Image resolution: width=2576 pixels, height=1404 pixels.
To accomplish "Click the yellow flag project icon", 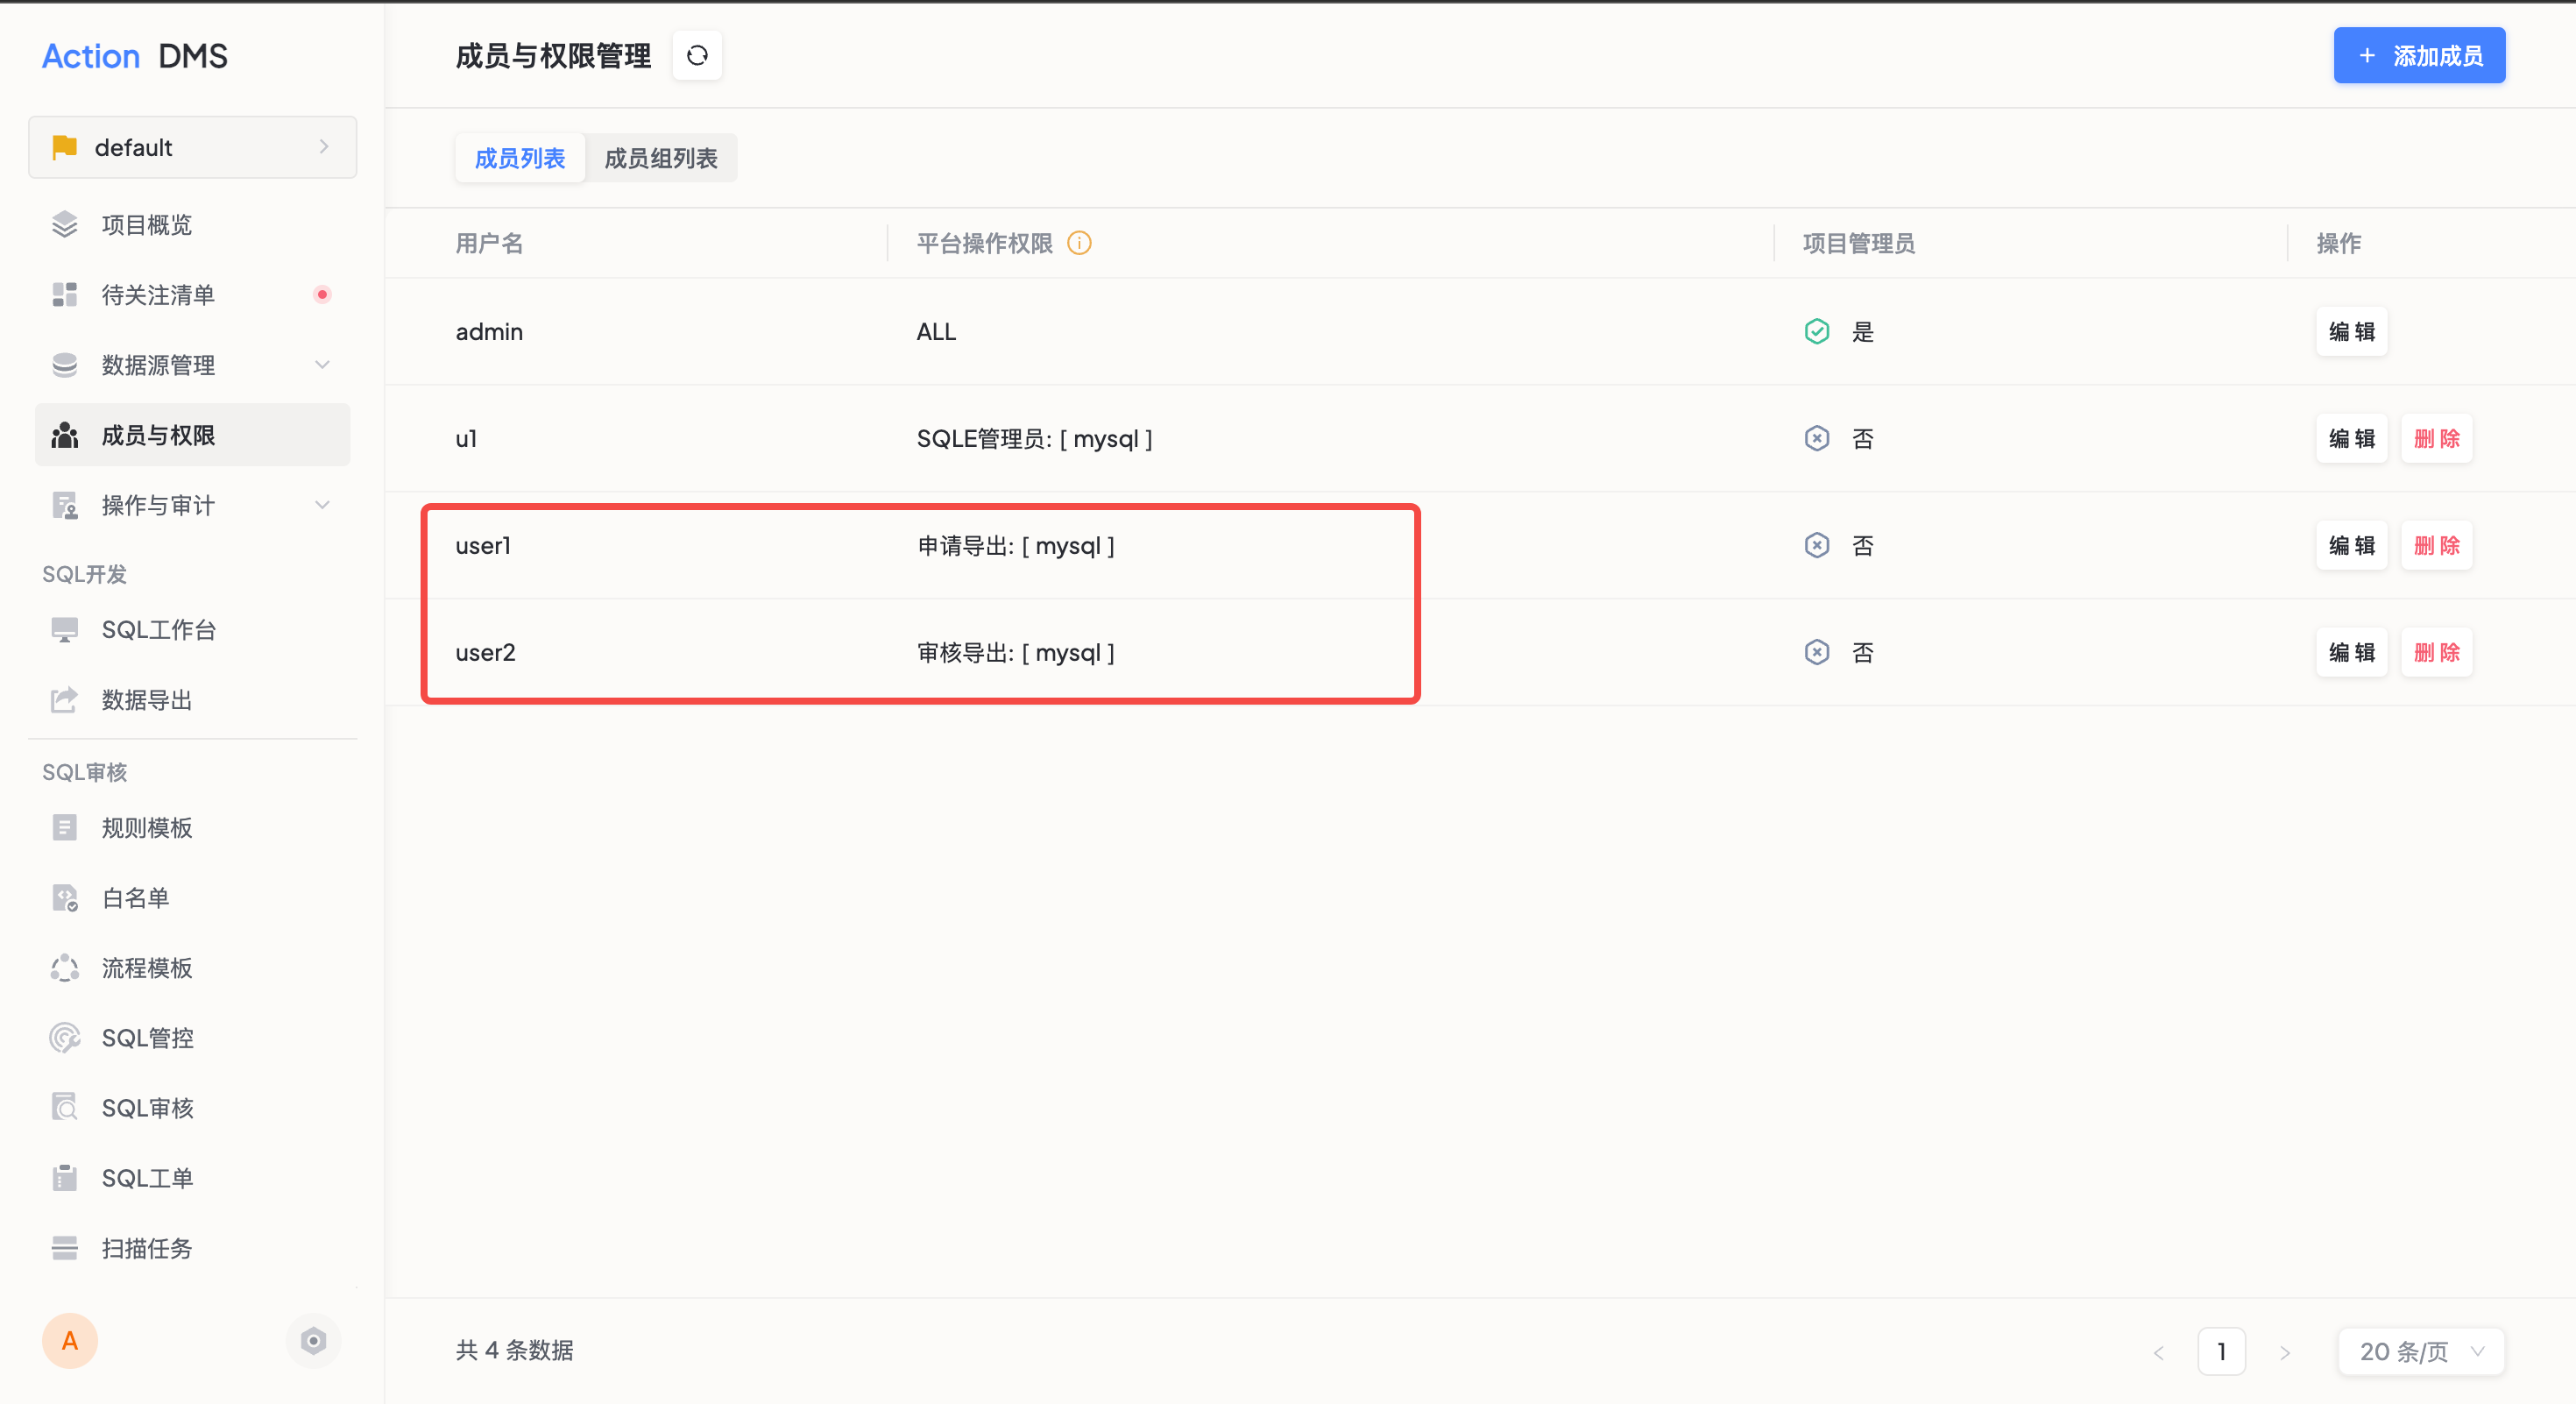I will (65, 147).
